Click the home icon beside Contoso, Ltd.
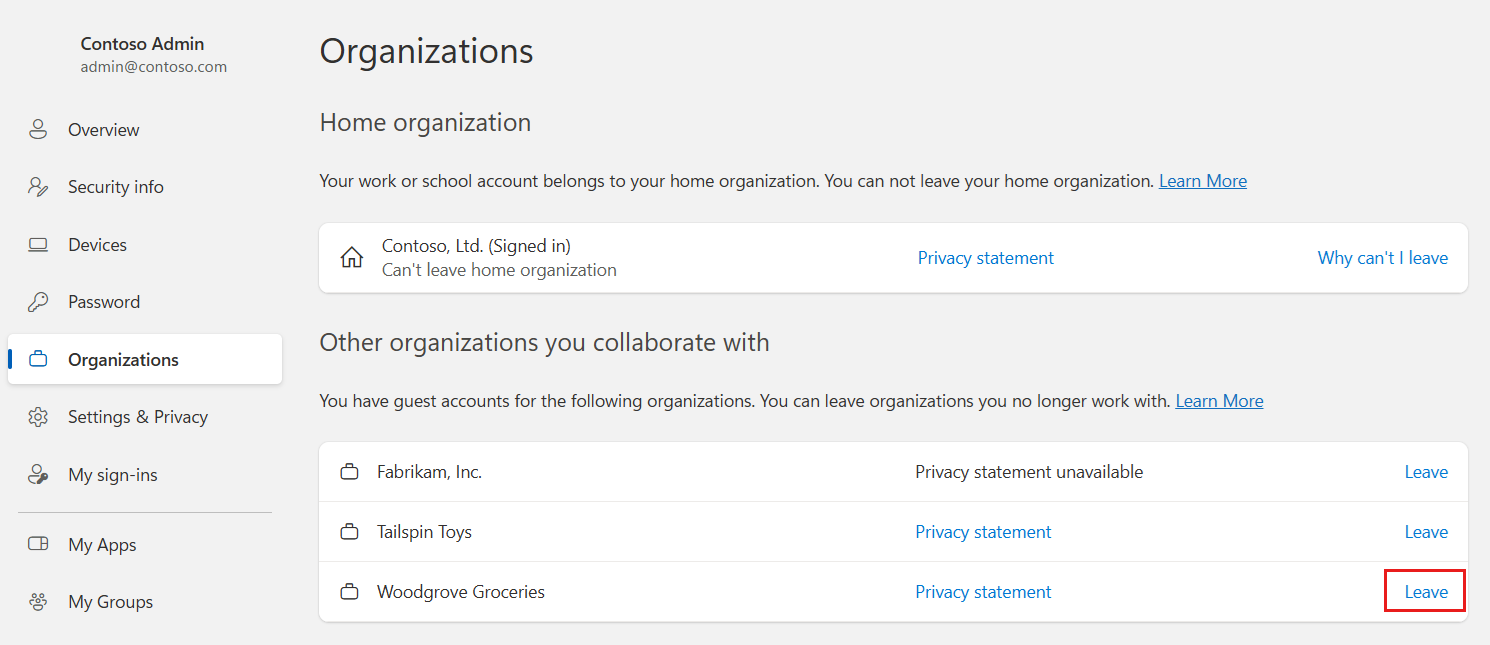The height and width of the screenshot is (645, 1490). point(352,258)
